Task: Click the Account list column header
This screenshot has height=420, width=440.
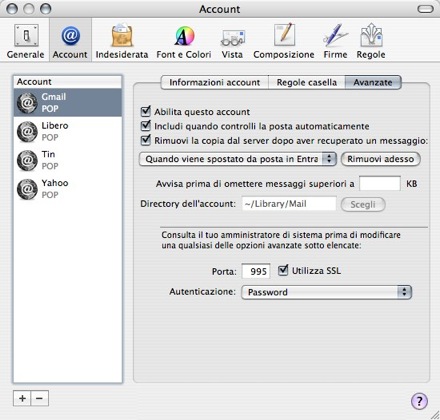Action: 68,82
